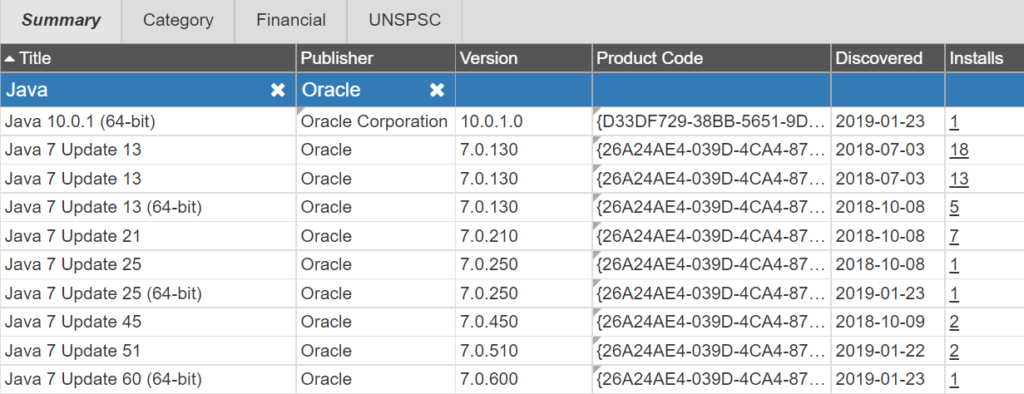Switch to the Category tab

(178, 20)
